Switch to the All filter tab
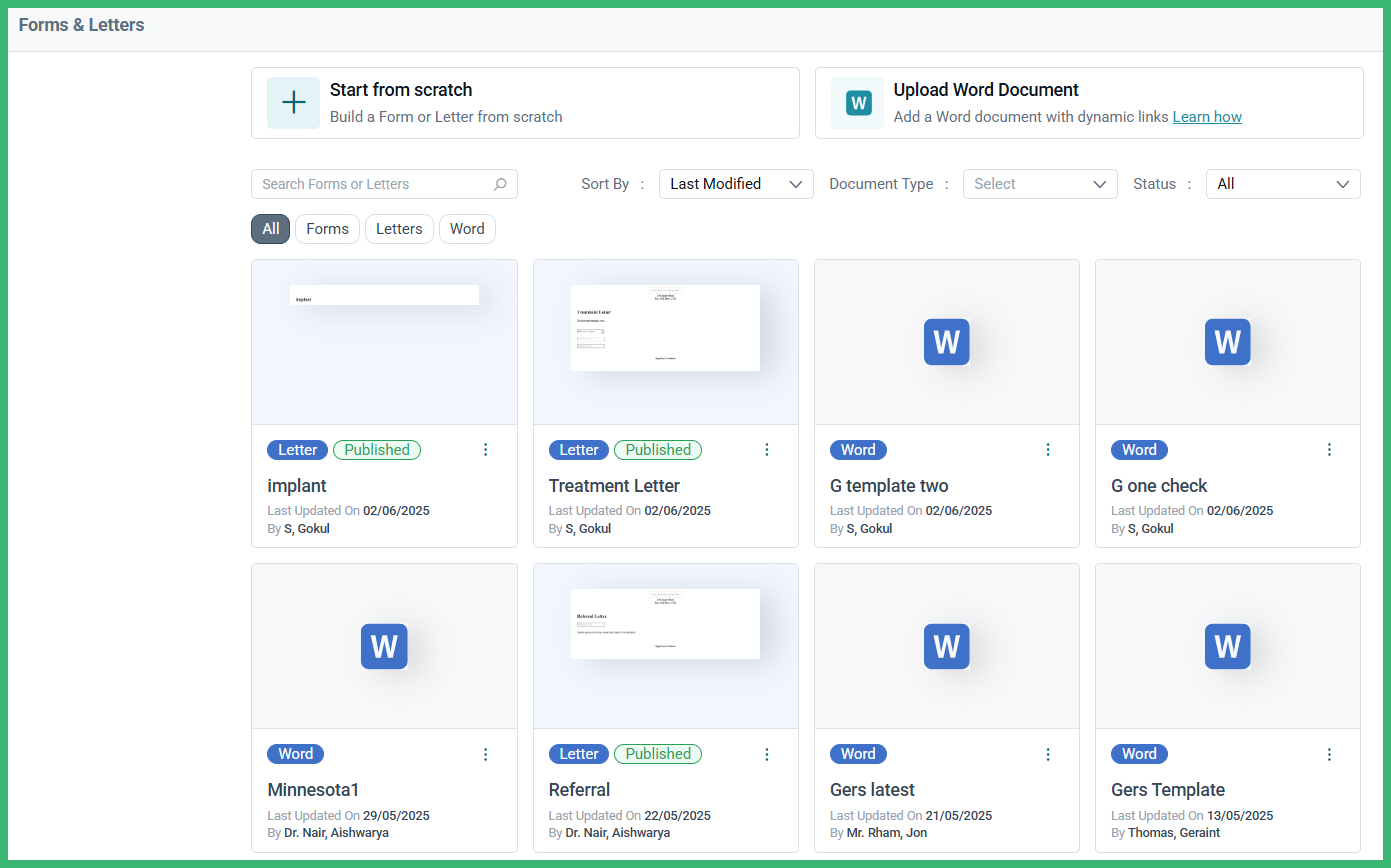This screenshot has width=1391, height=868. (270, 229)
